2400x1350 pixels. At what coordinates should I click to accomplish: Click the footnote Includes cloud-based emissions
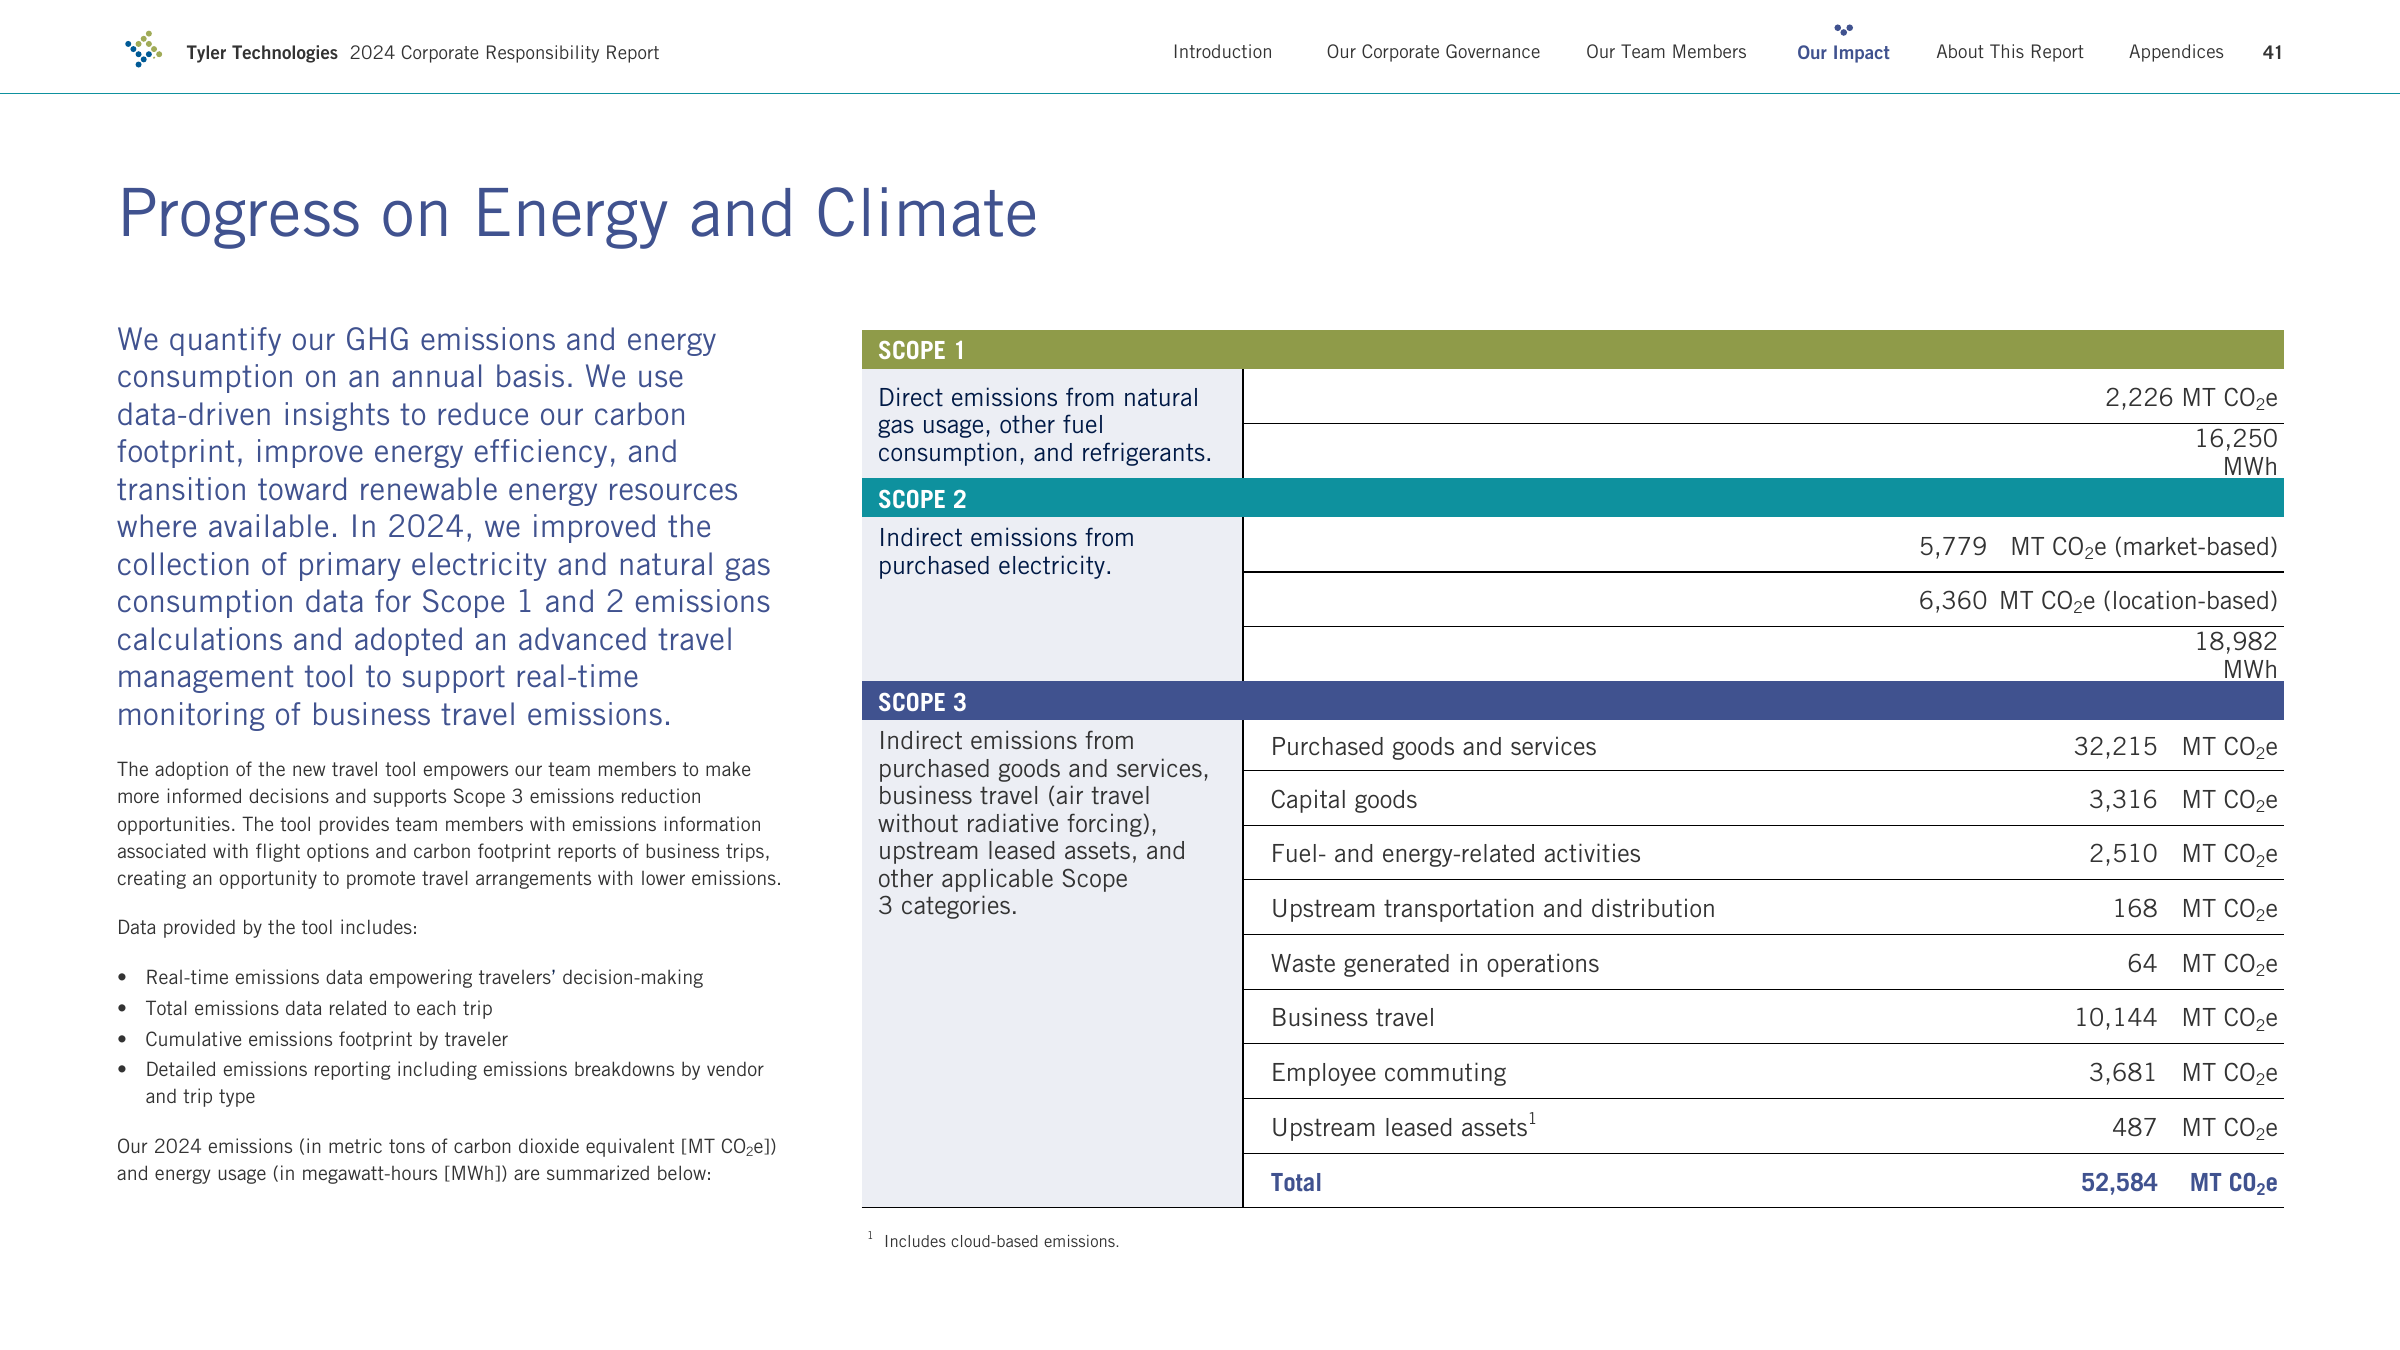pyautogui.click(x=1001, y=1242)
